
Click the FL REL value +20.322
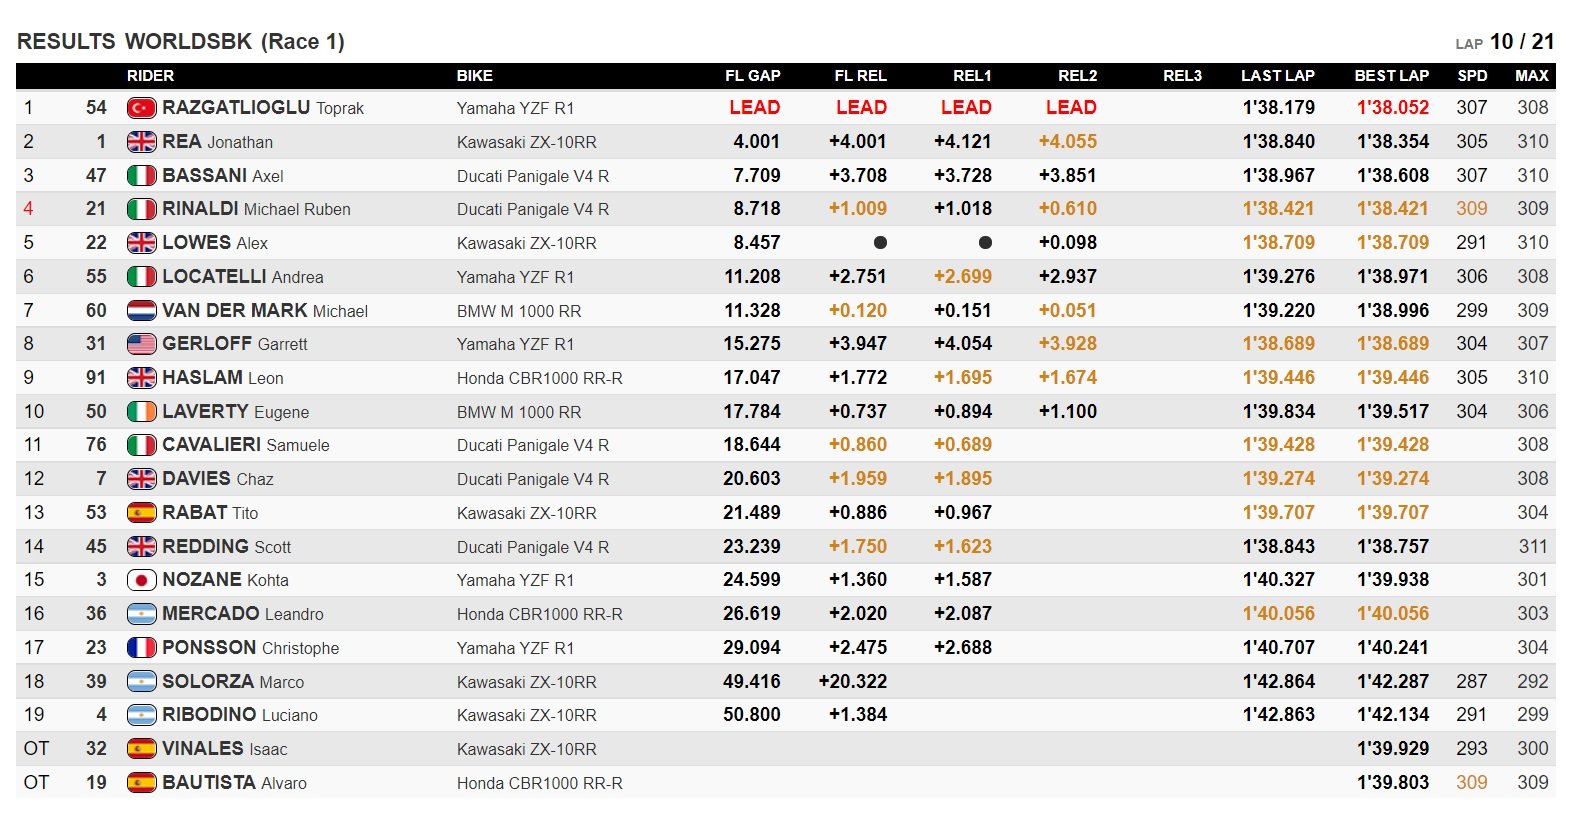point(853,682)
